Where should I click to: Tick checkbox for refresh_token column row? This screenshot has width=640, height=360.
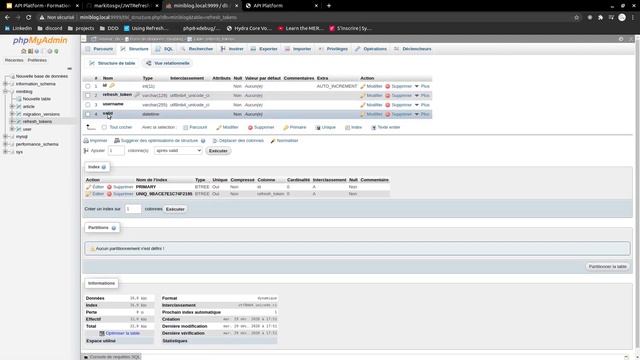[88, 96]
